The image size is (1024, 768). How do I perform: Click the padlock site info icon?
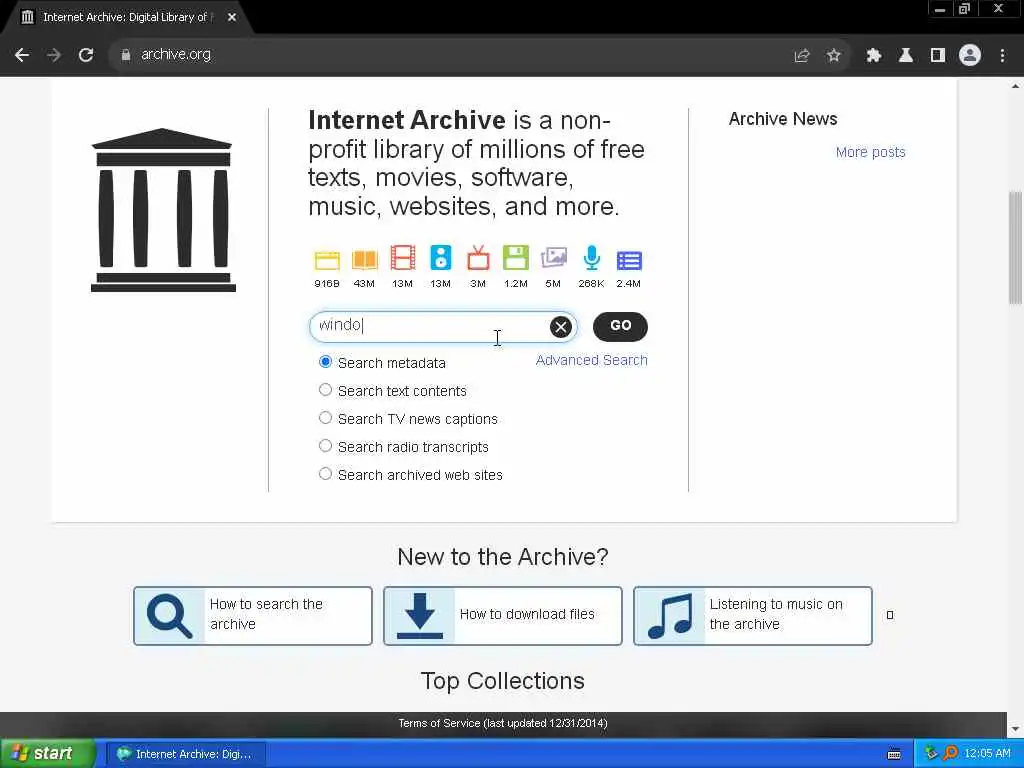(125, 55)
